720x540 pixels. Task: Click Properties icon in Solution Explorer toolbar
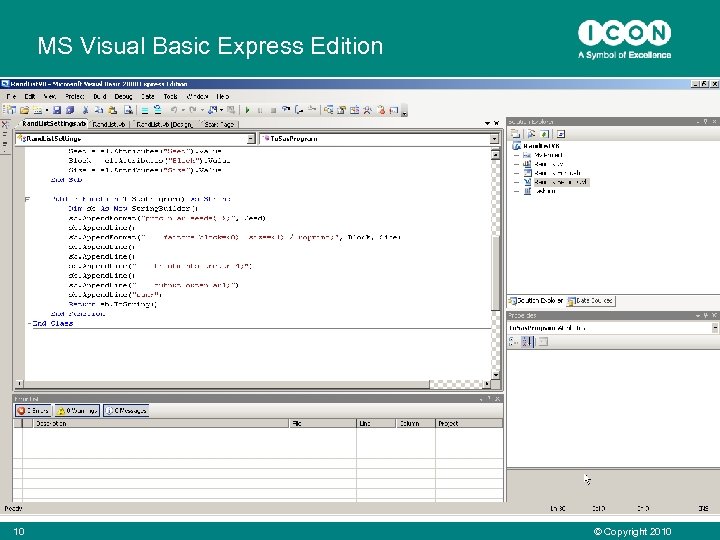(515, 134)
